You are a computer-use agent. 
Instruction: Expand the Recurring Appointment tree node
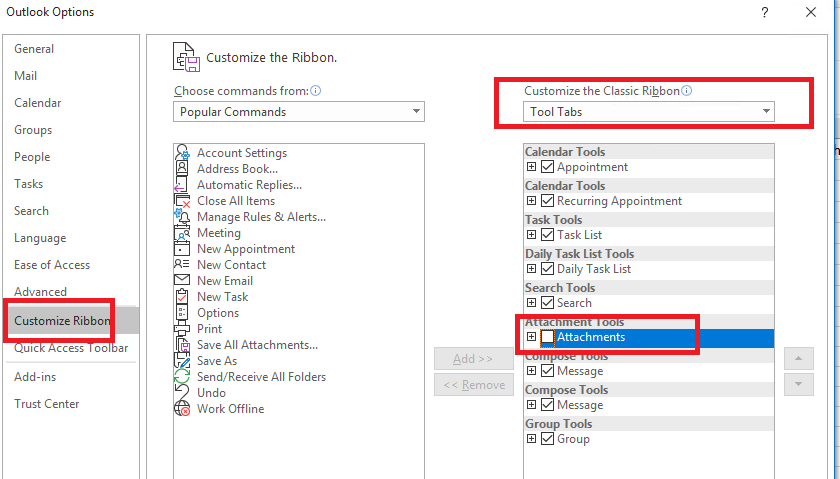coord(531,200)
